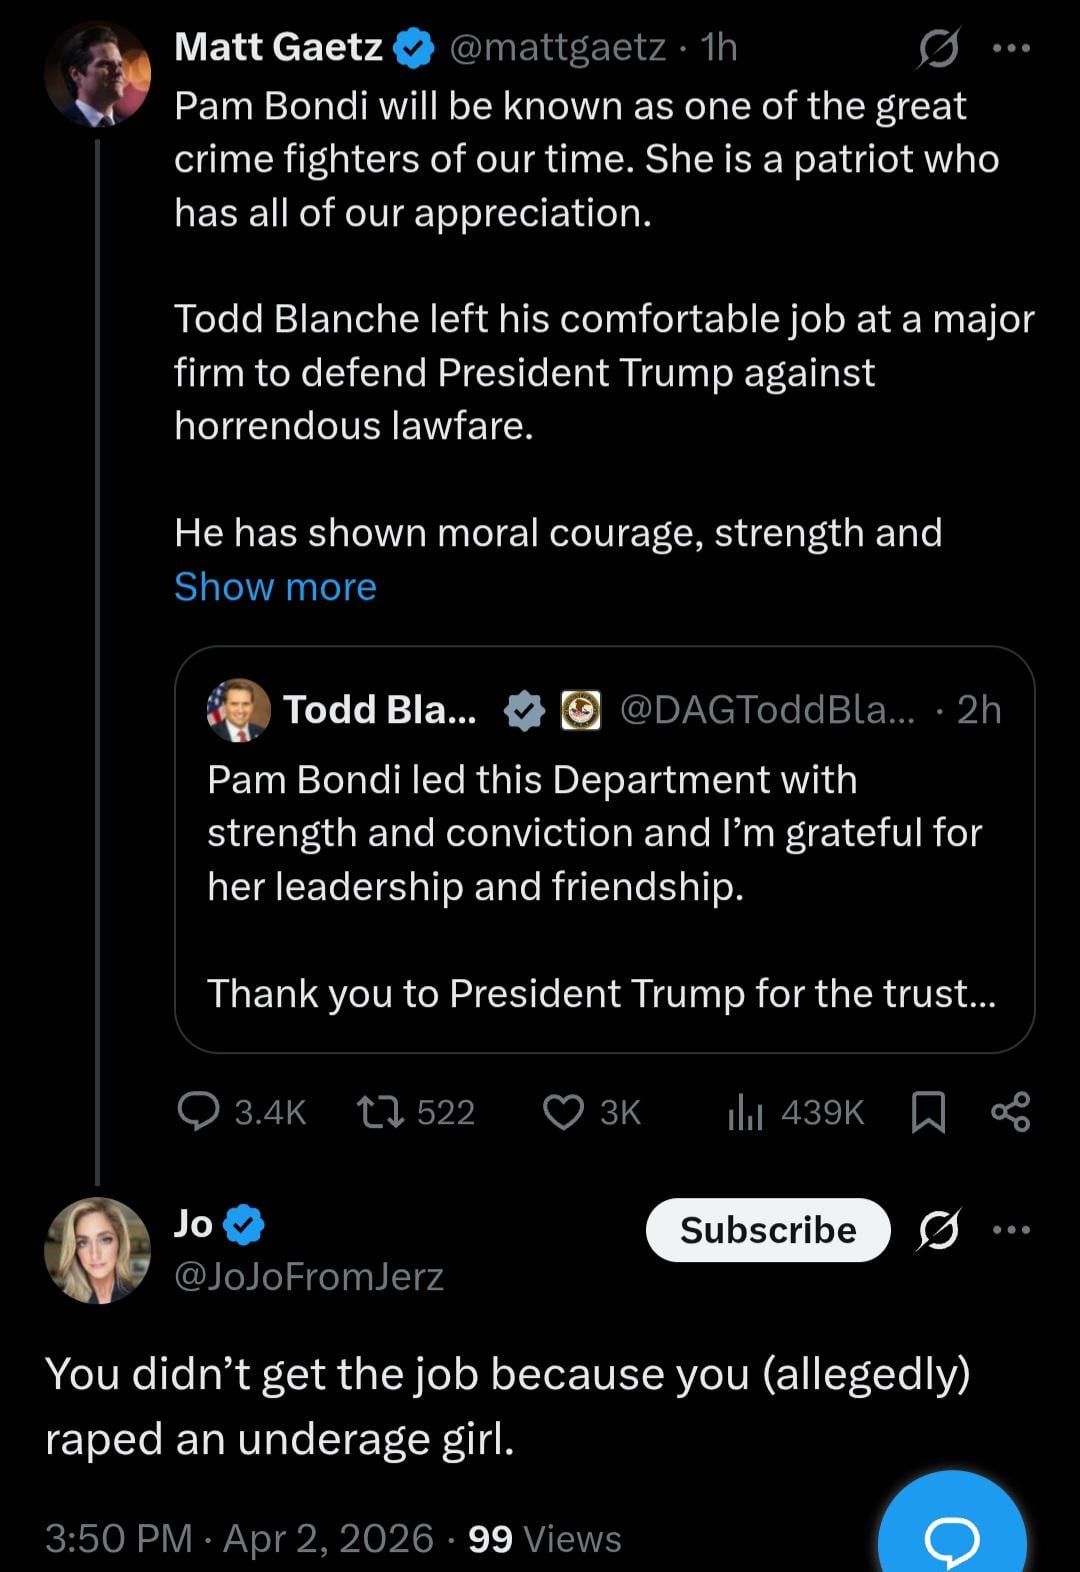
Task: Open Matt Gaetz profile picture
Action: [x=97, y=75]
